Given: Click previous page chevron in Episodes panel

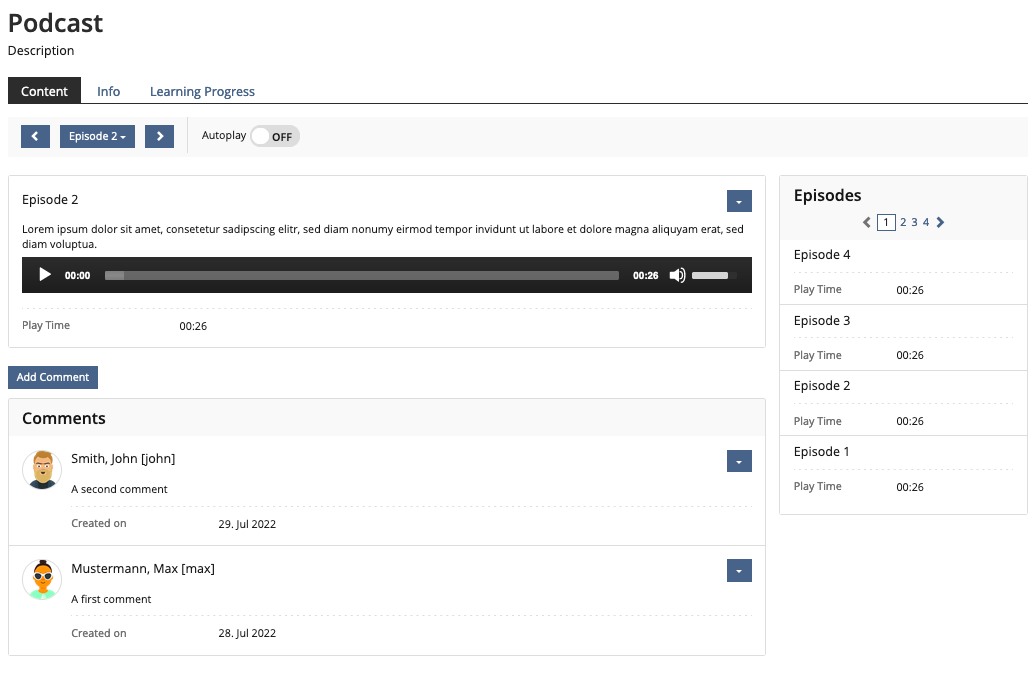Looking at the screenshot, I should 867,222.
